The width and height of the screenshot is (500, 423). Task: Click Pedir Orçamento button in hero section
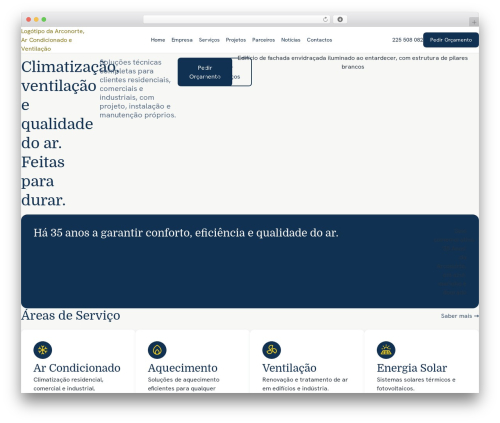pyautogui.click(x=205, y=72)
